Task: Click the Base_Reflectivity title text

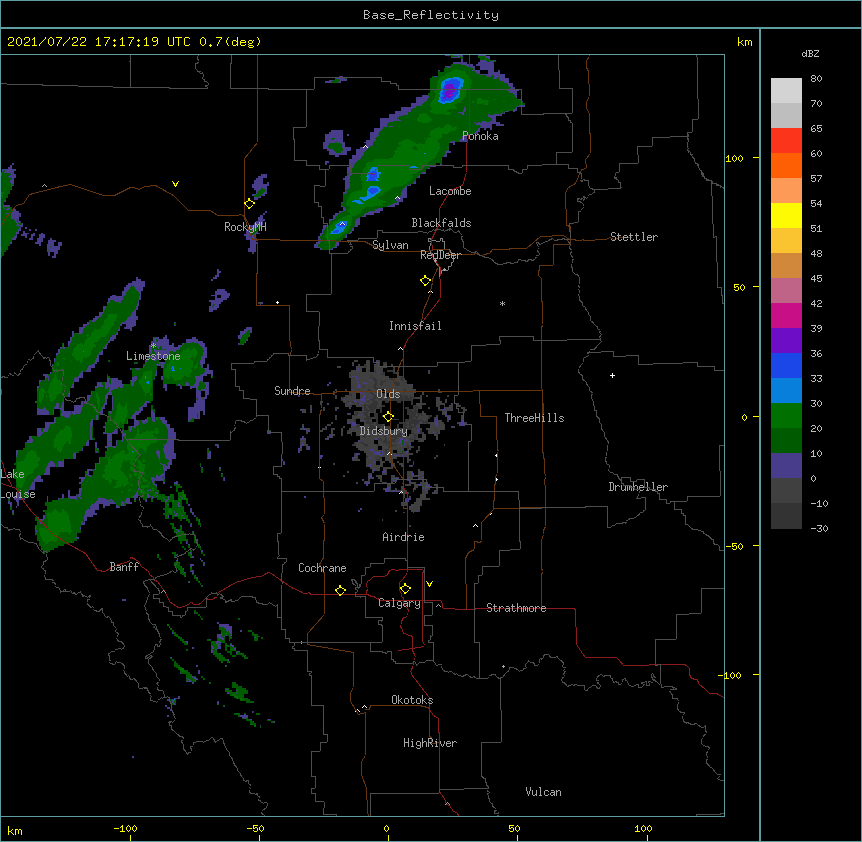Action: coord(431,15)
